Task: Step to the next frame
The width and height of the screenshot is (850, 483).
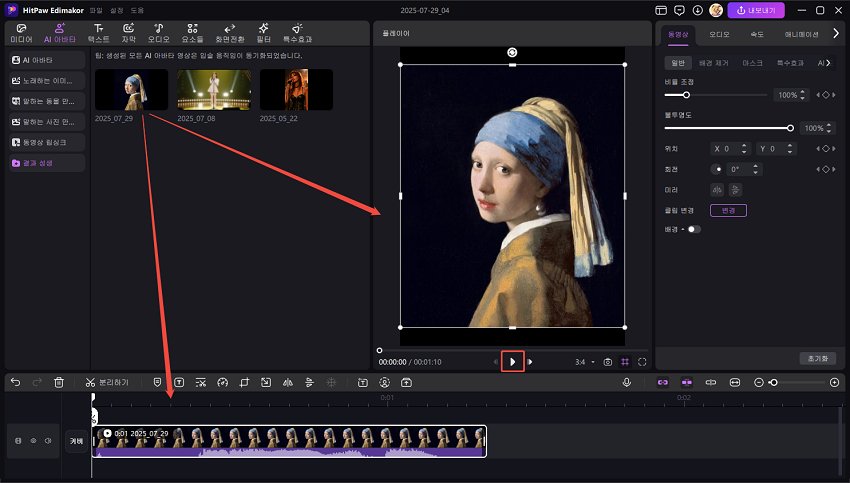Action: tap(530, 362)
